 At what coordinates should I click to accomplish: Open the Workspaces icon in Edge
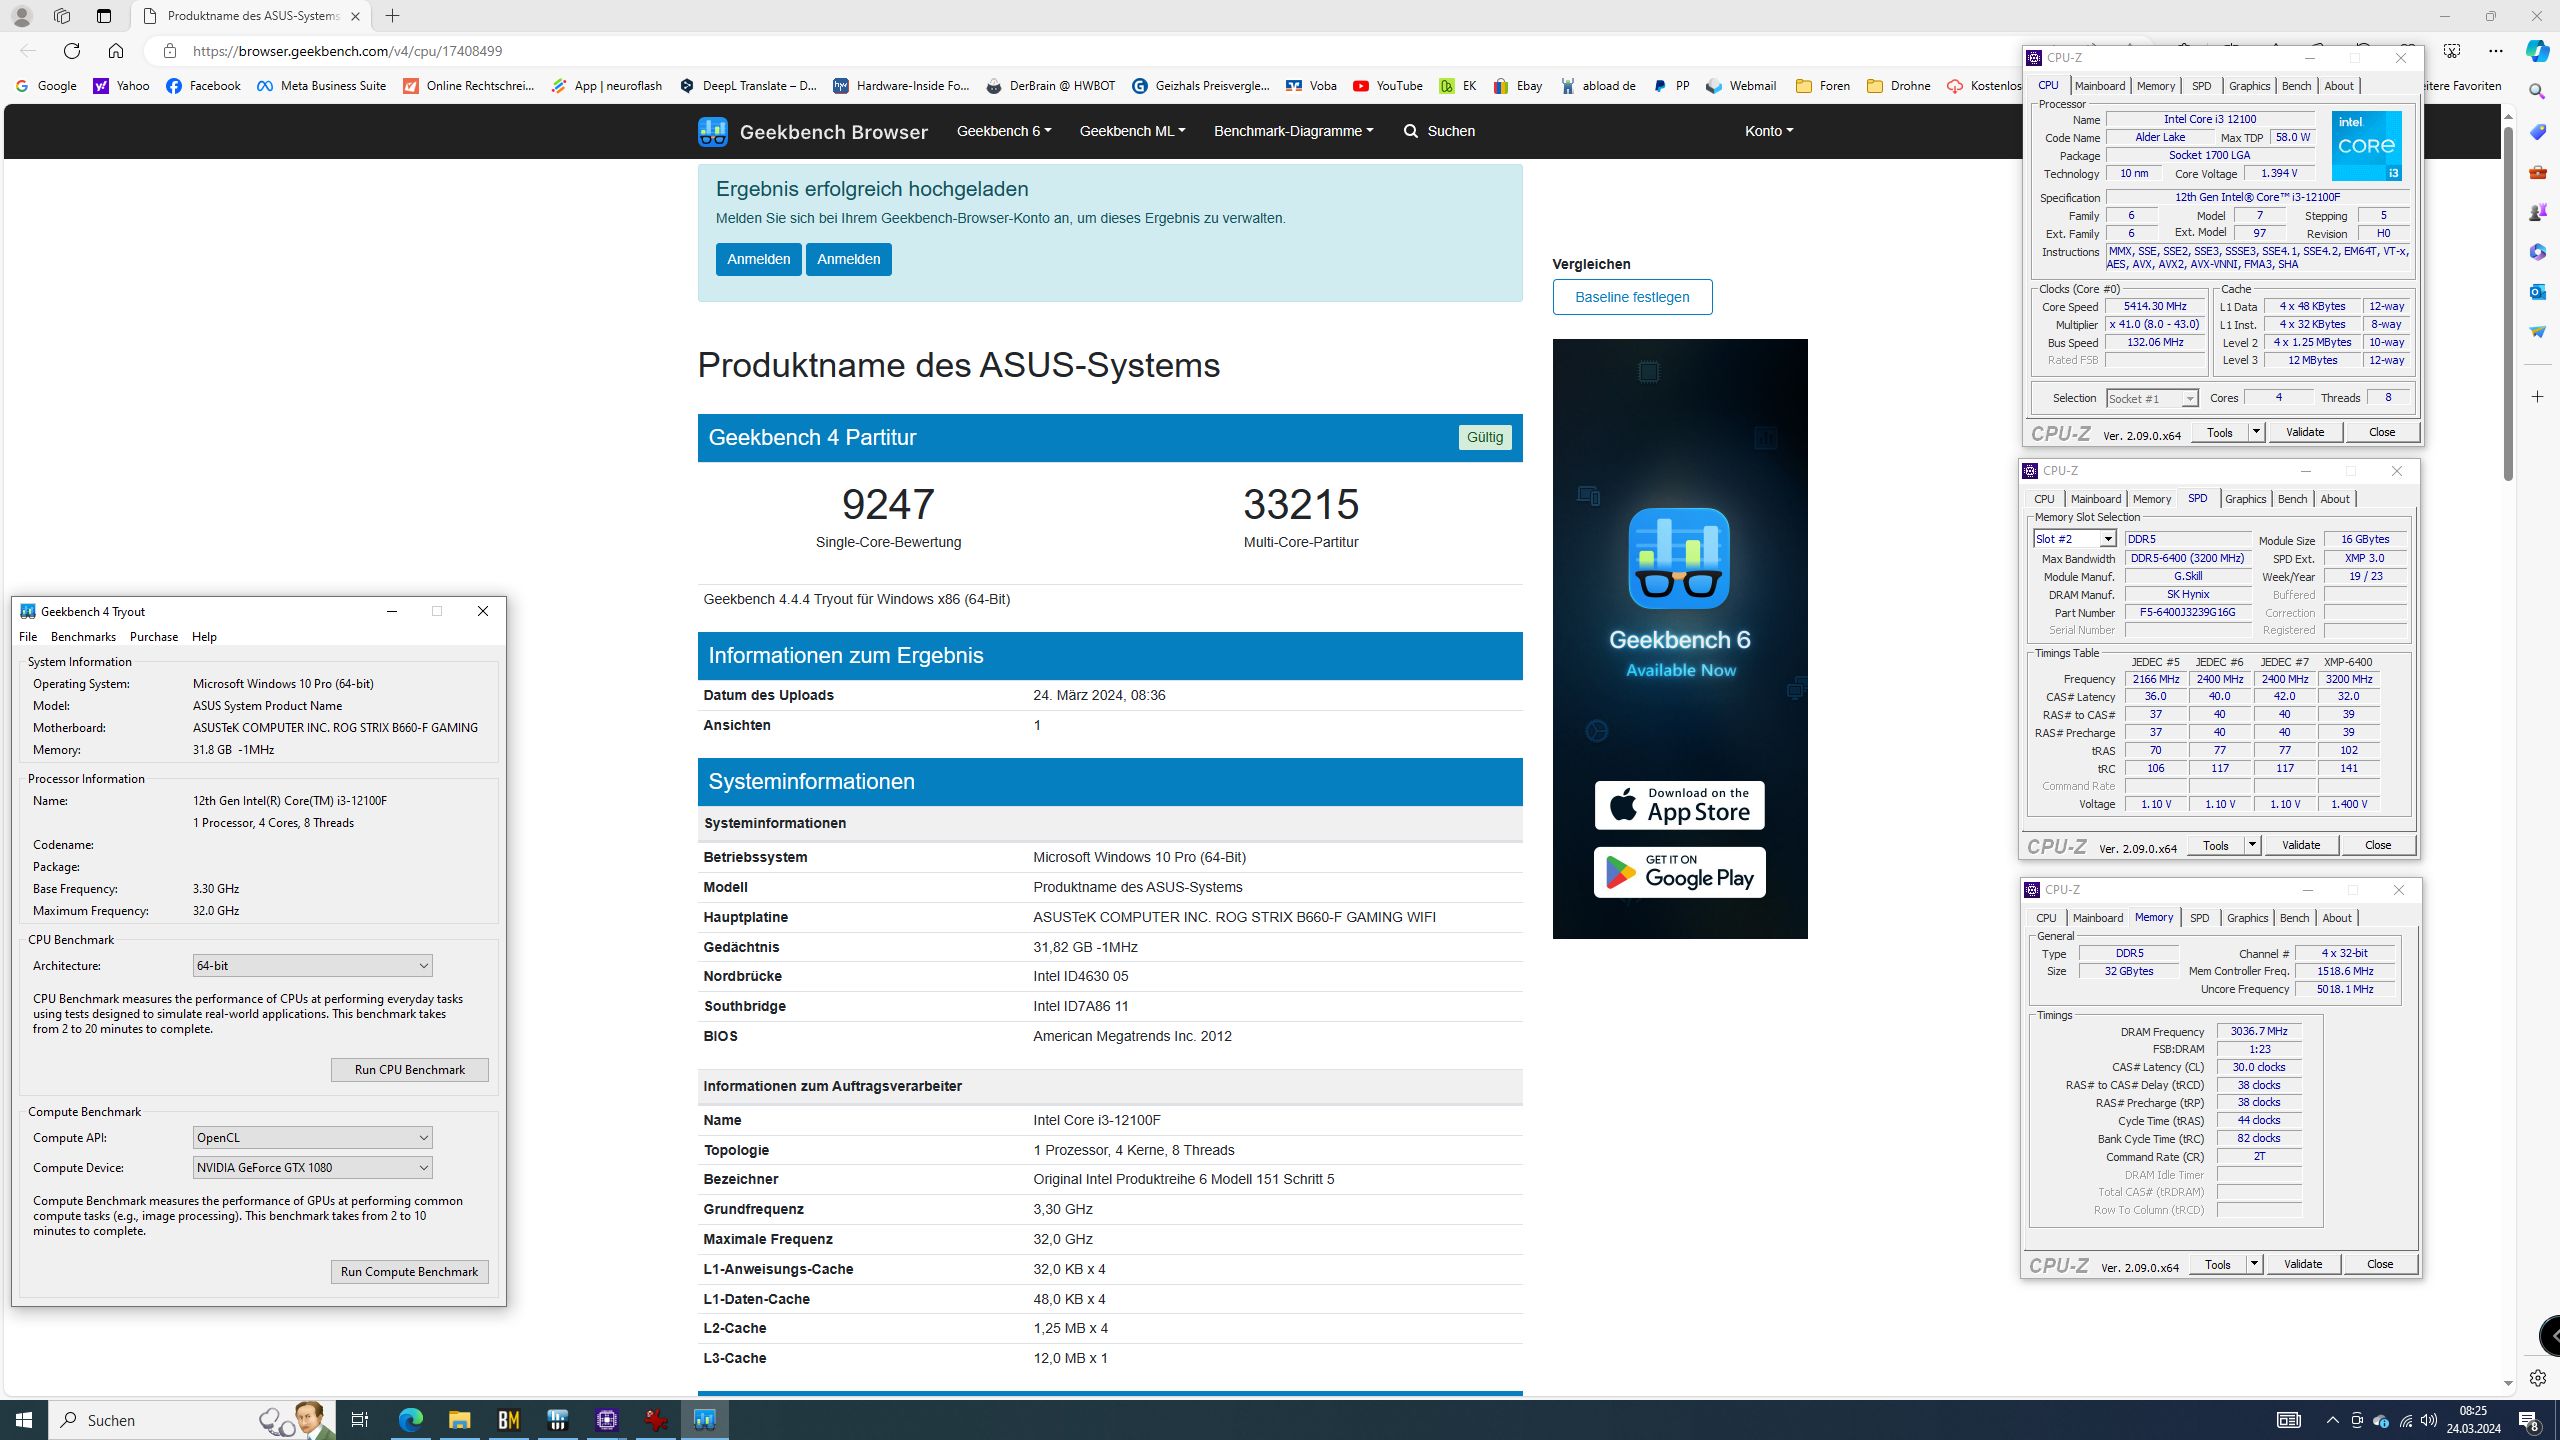click(x=62, y=16)
